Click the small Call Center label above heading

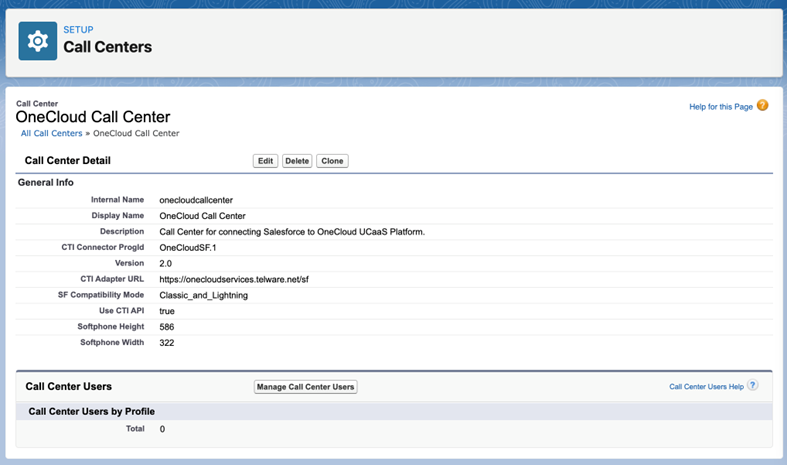point(37,103)
